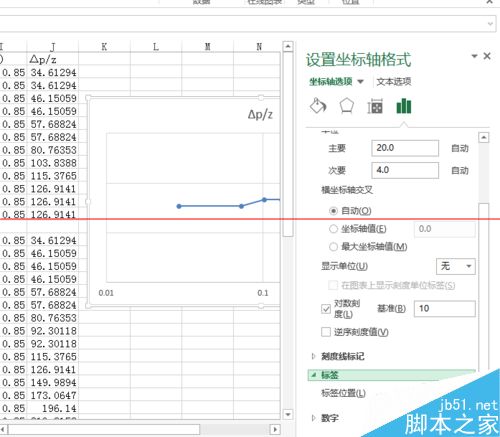This screenshot has width=500, height=437.
Task: Select the 自动(O) radio button
Action: click(333, 211)
